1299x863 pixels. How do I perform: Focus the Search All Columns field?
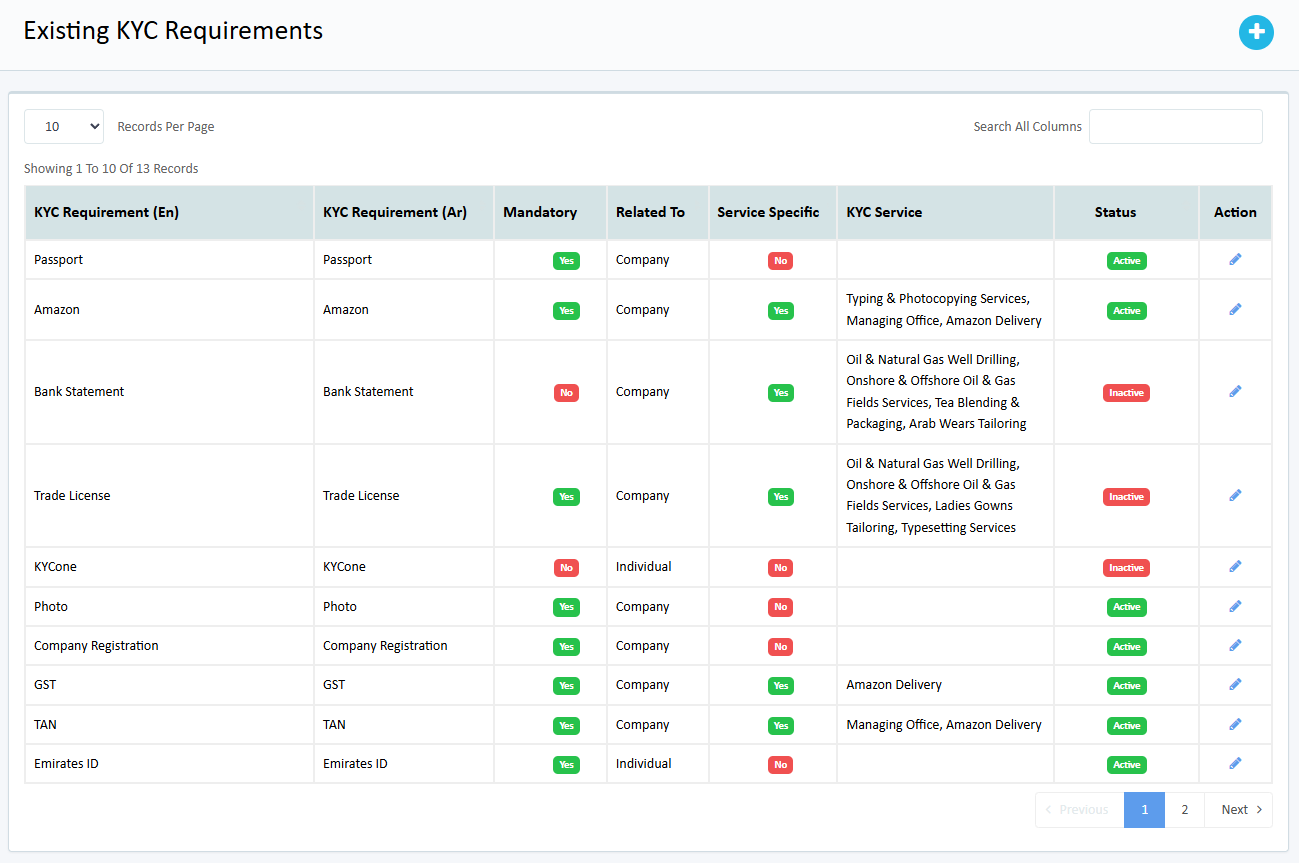pos(1175,126)
